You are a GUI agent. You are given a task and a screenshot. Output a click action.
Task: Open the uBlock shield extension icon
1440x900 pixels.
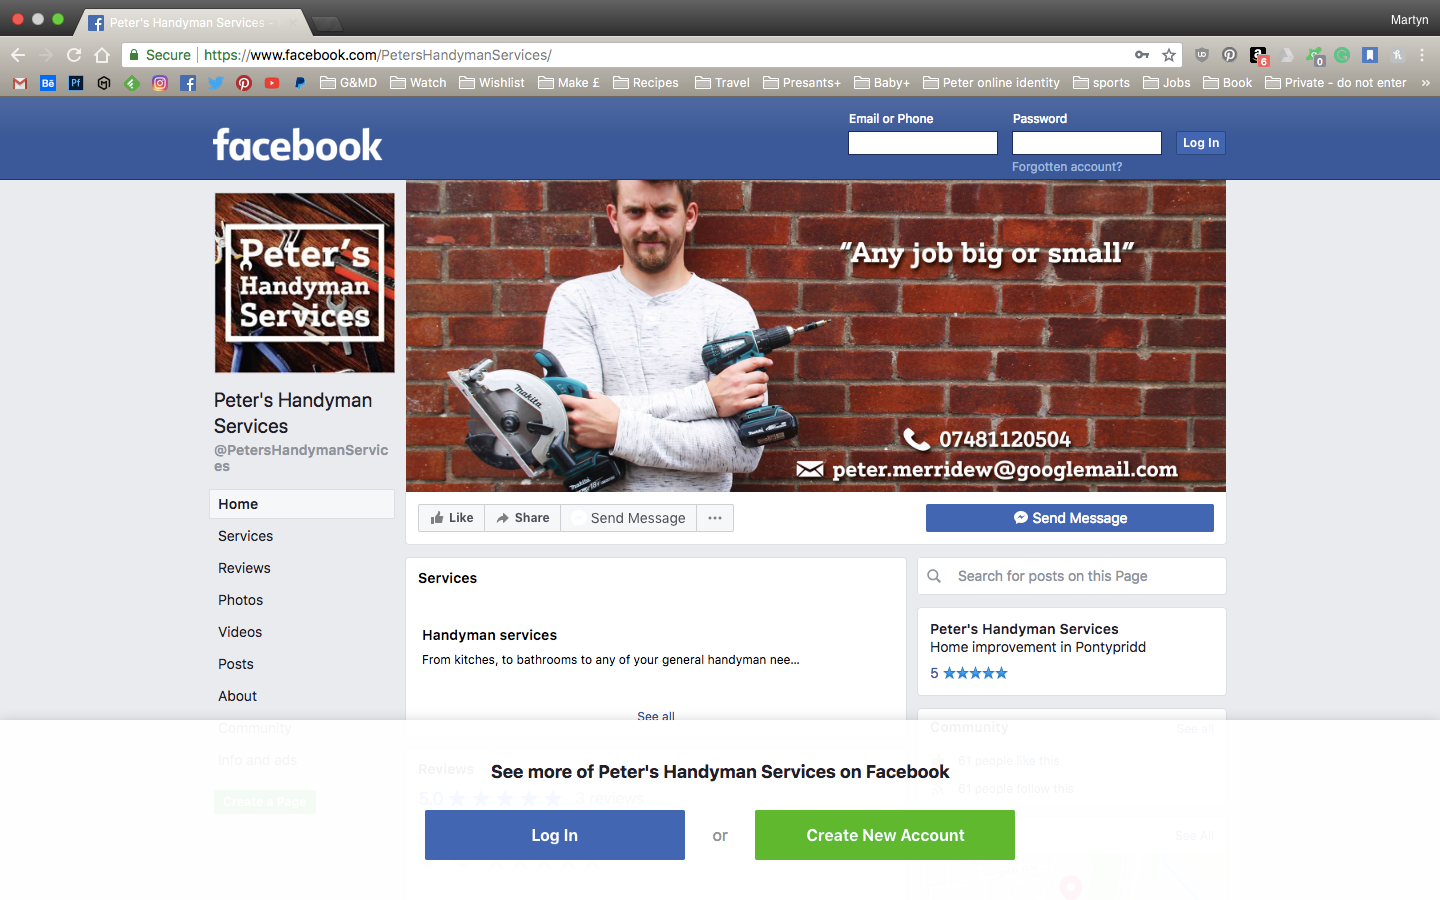1202,55
